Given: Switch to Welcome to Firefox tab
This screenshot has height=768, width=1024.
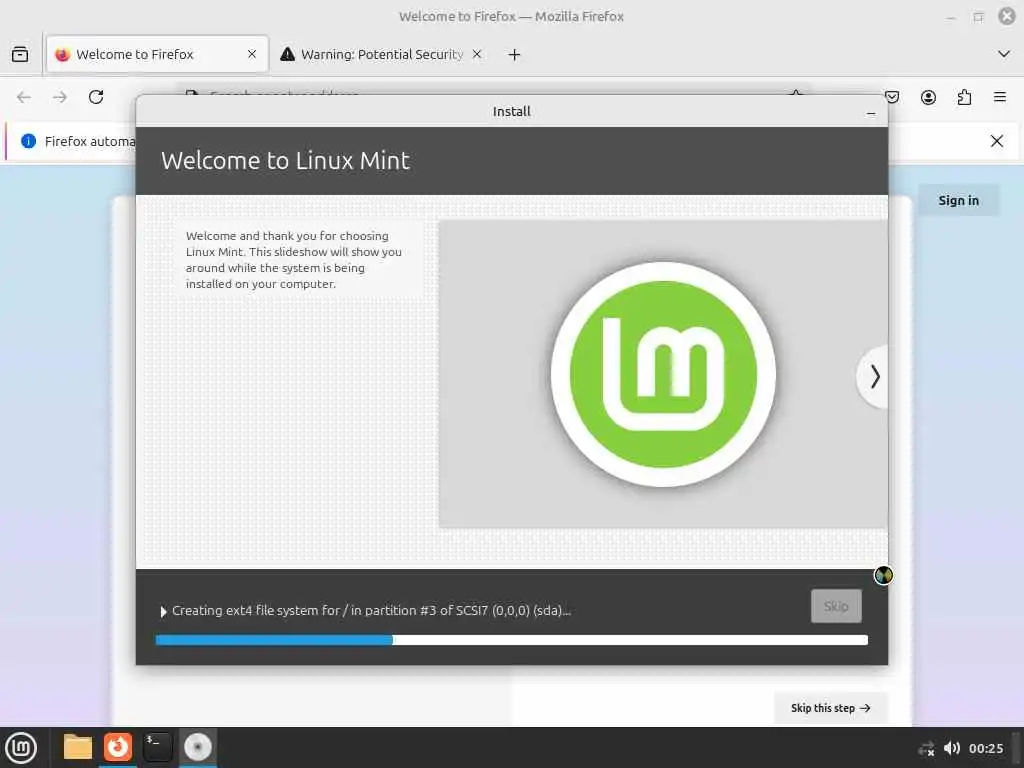Looking at the screenshot, I should 157,54.
